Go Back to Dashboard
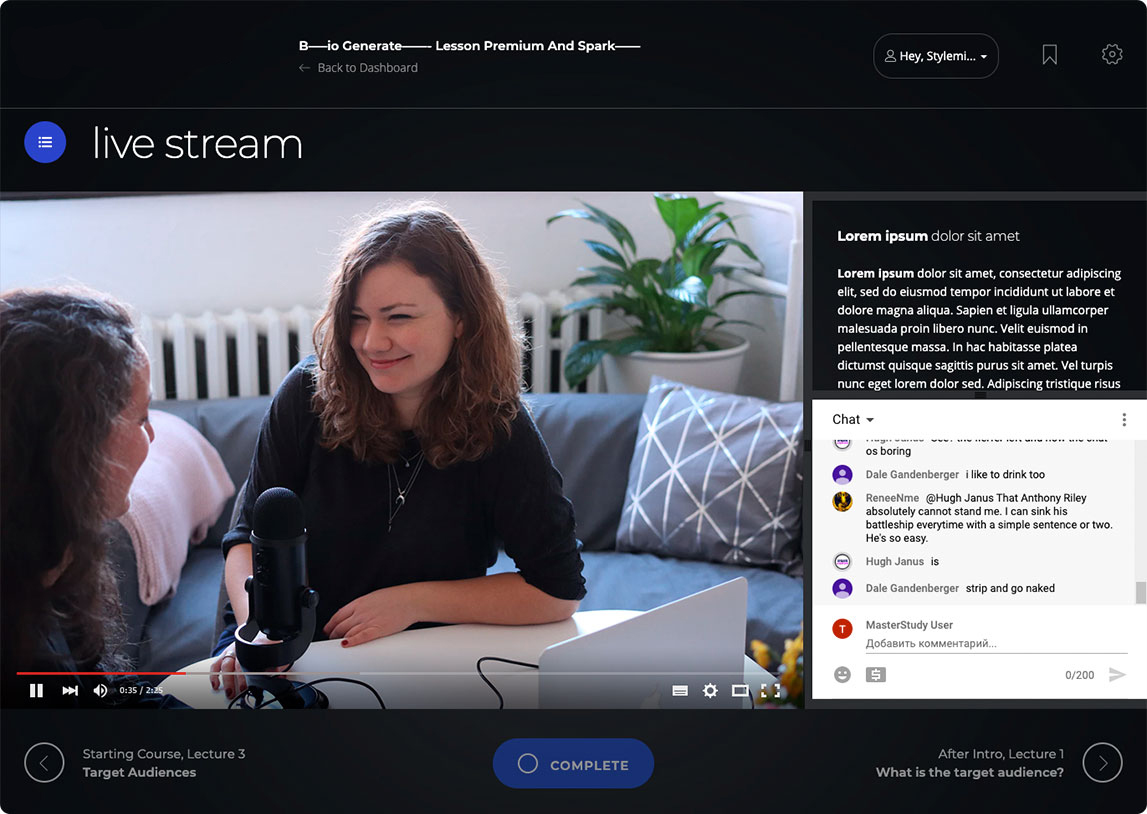Screen dimensions: 1147x814 coord(358,68)
